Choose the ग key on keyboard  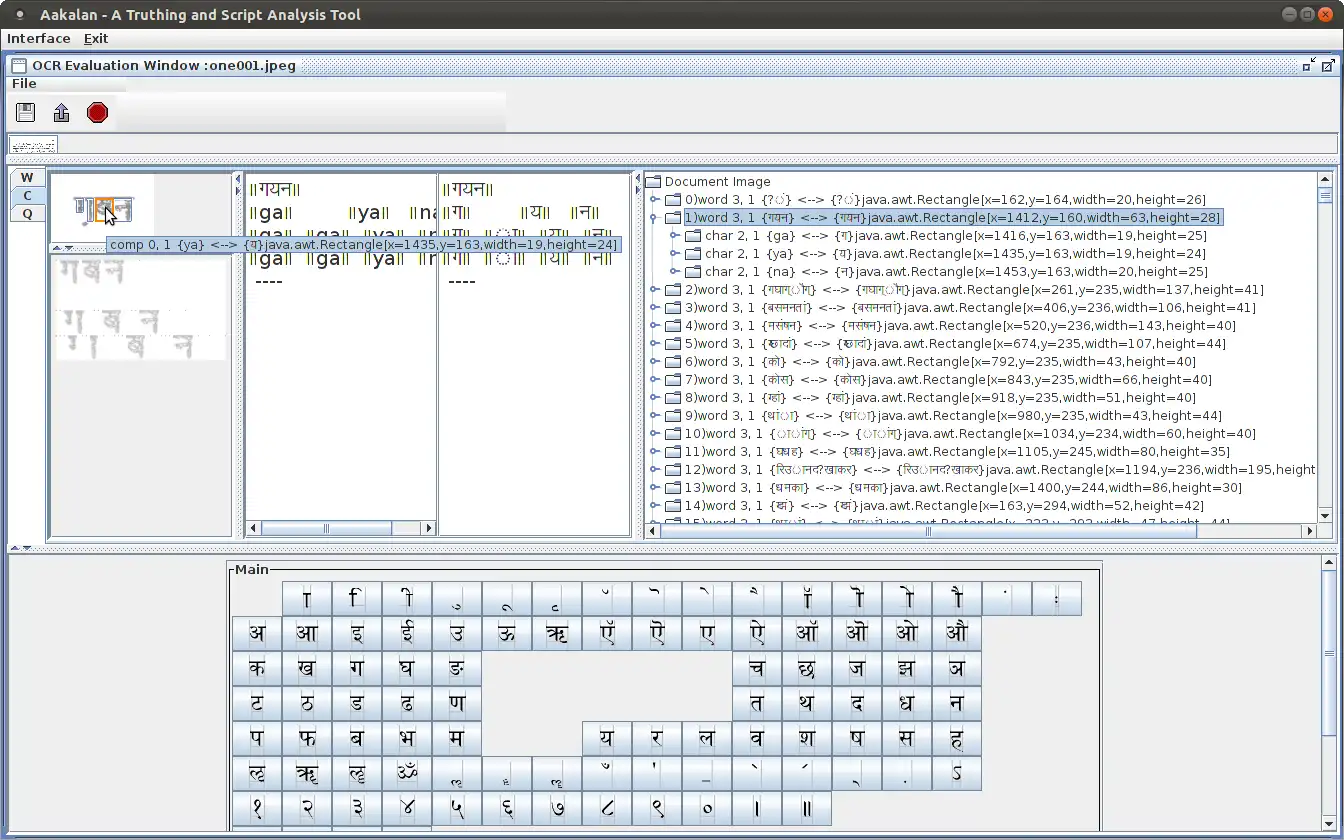(357, 668)
